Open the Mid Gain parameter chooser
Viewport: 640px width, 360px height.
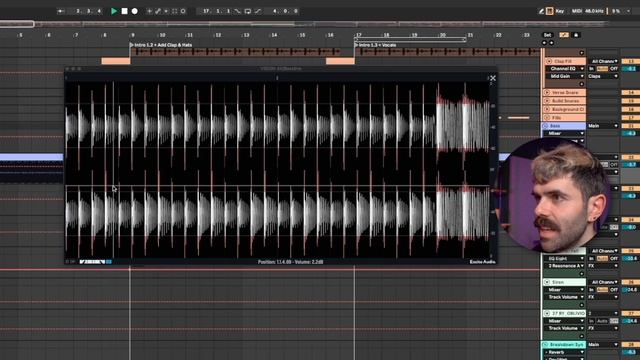pos(565,76)
